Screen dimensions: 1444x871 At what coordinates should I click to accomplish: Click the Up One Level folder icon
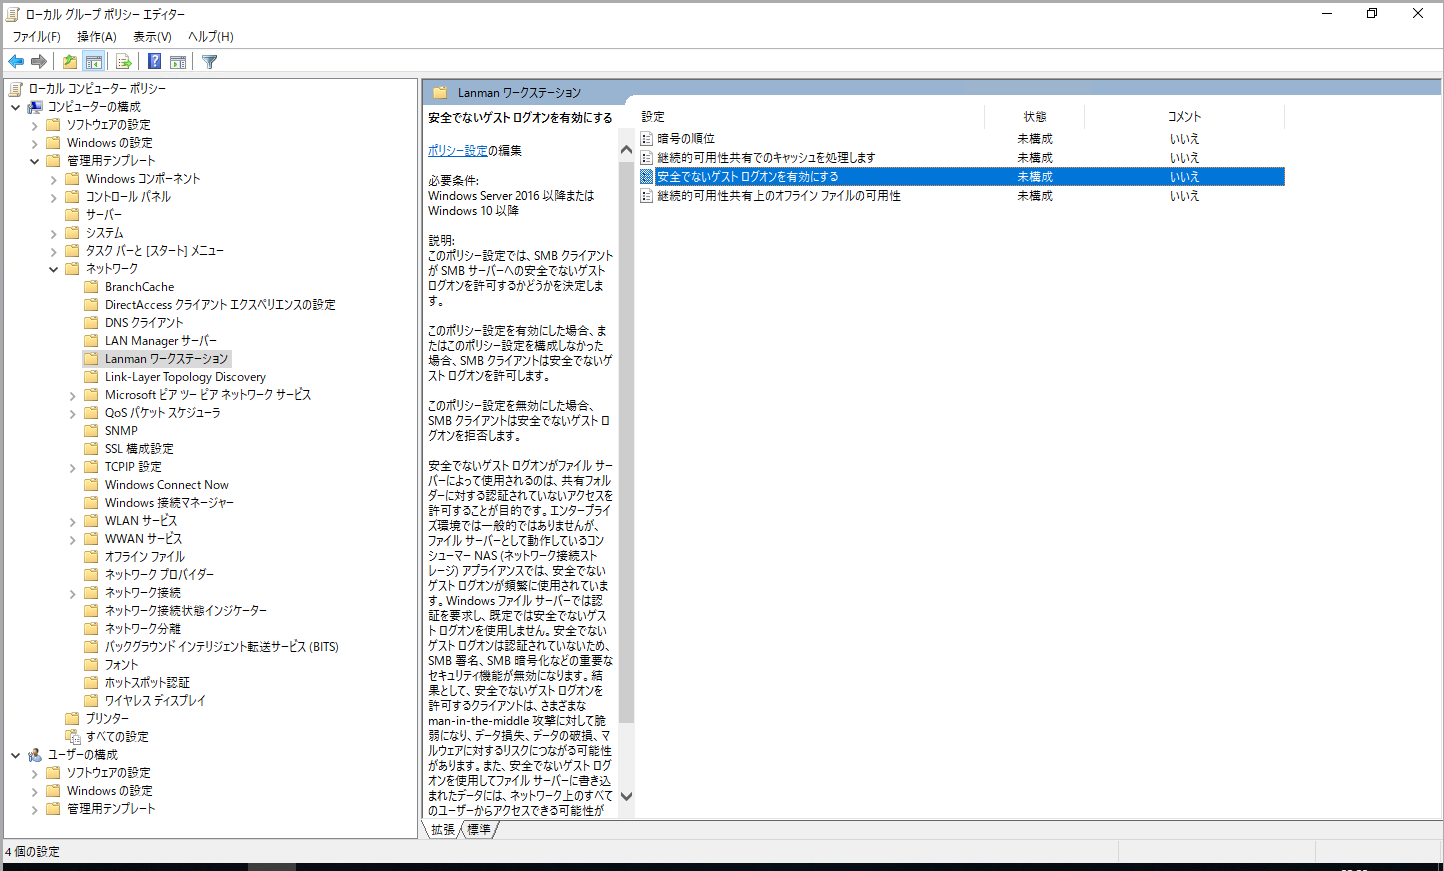coord(70,61)
